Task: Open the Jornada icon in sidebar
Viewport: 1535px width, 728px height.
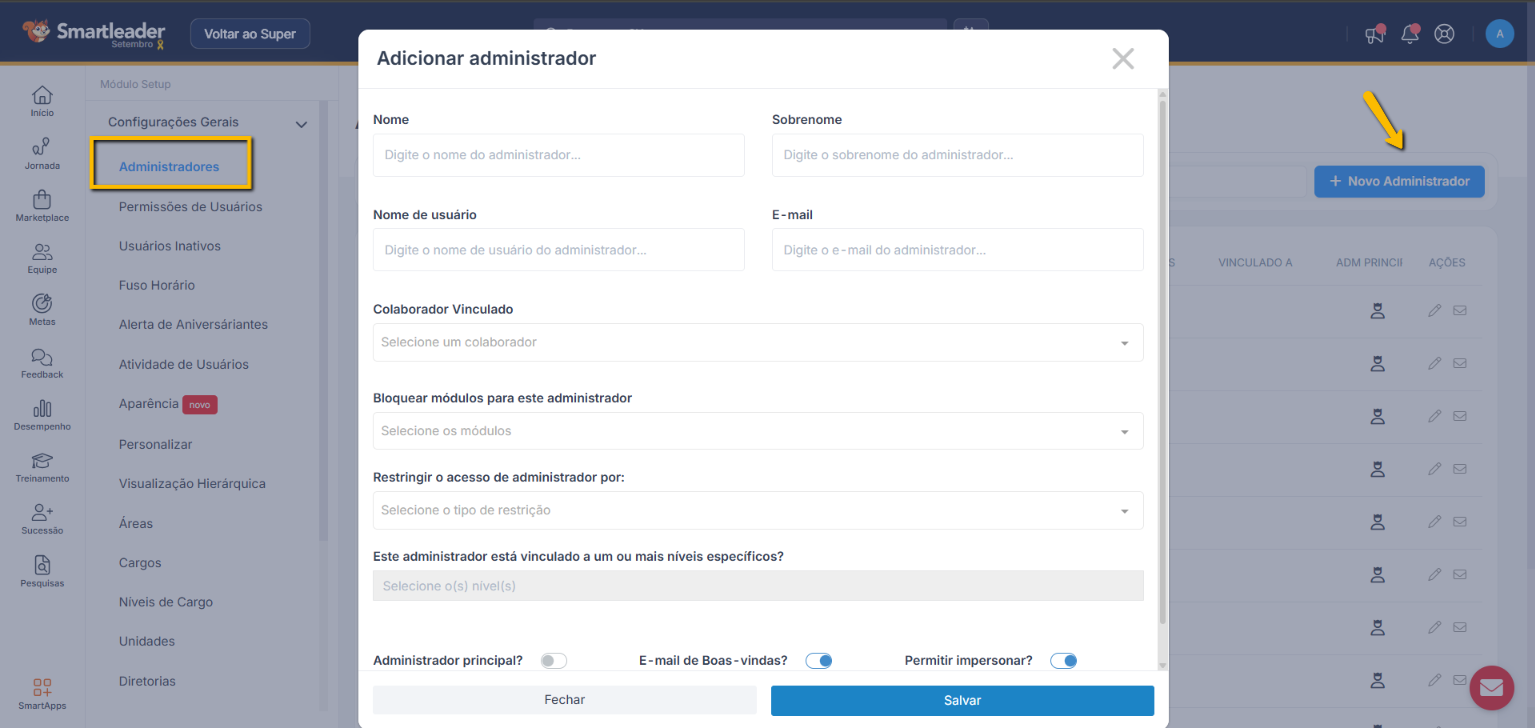Action: tap(42, 147)
